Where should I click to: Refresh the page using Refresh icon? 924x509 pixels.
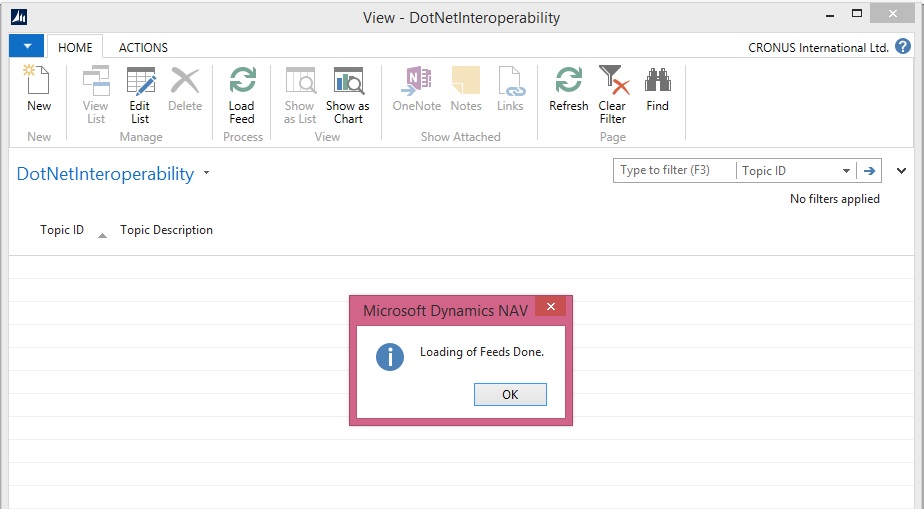click(x=569, y=80)
